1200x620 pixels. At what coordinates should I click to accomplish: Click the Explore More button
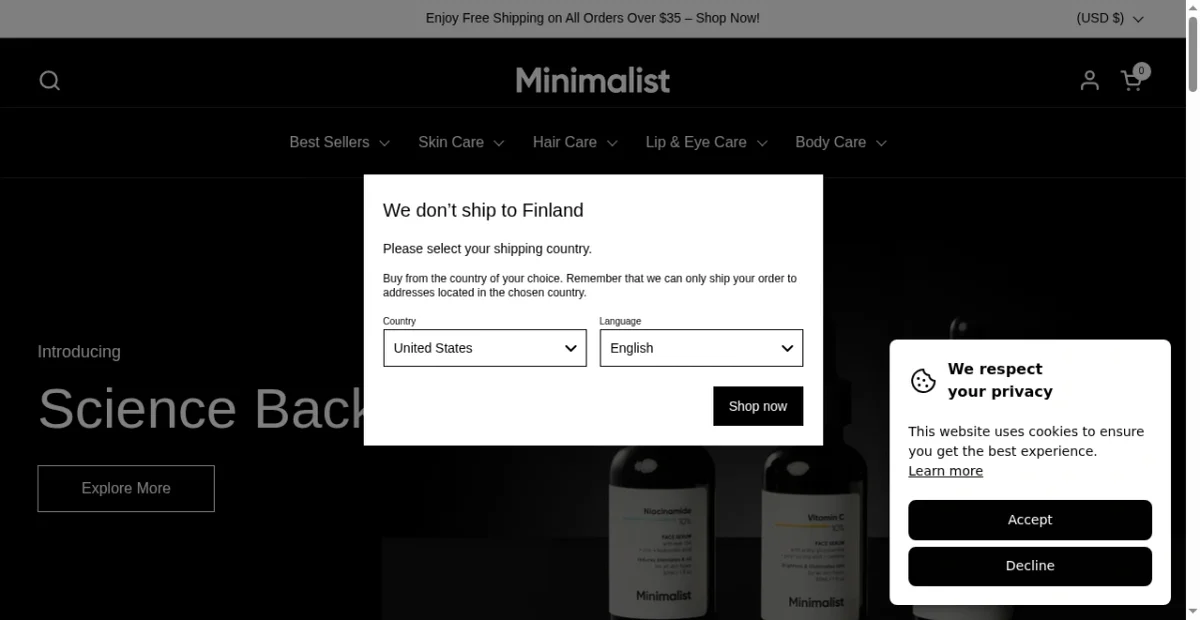pyautogui.click(x=126, y=488)
